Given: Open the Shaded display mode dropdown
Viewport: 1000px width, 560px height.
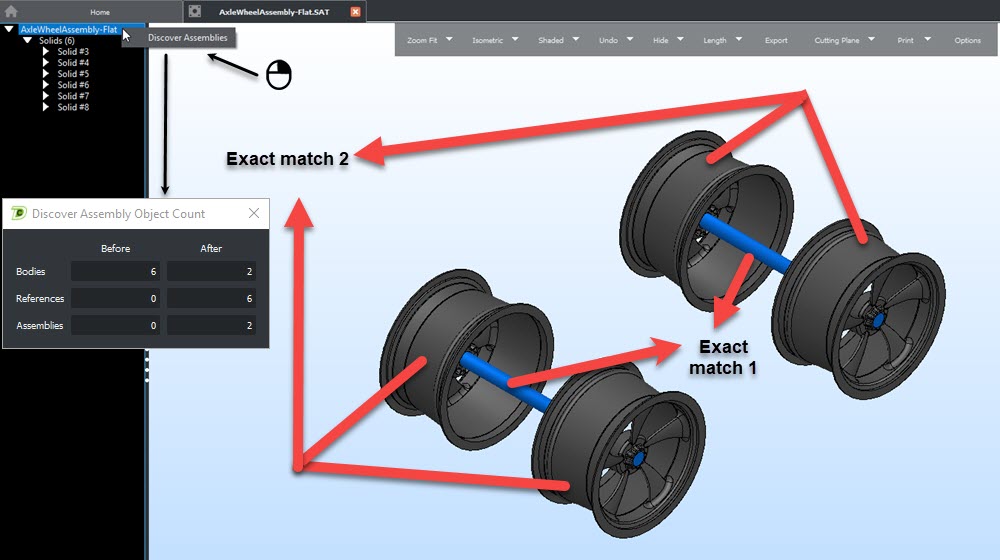Looking at the screenshot, I should [575, 40].
